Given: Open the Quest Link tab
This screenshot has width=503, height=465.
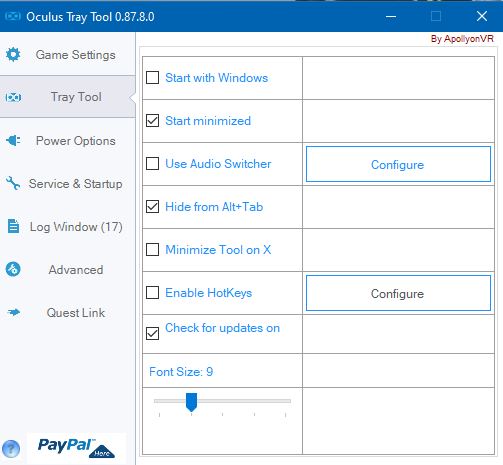Looking at the screenshot, I should pos(68,313).
